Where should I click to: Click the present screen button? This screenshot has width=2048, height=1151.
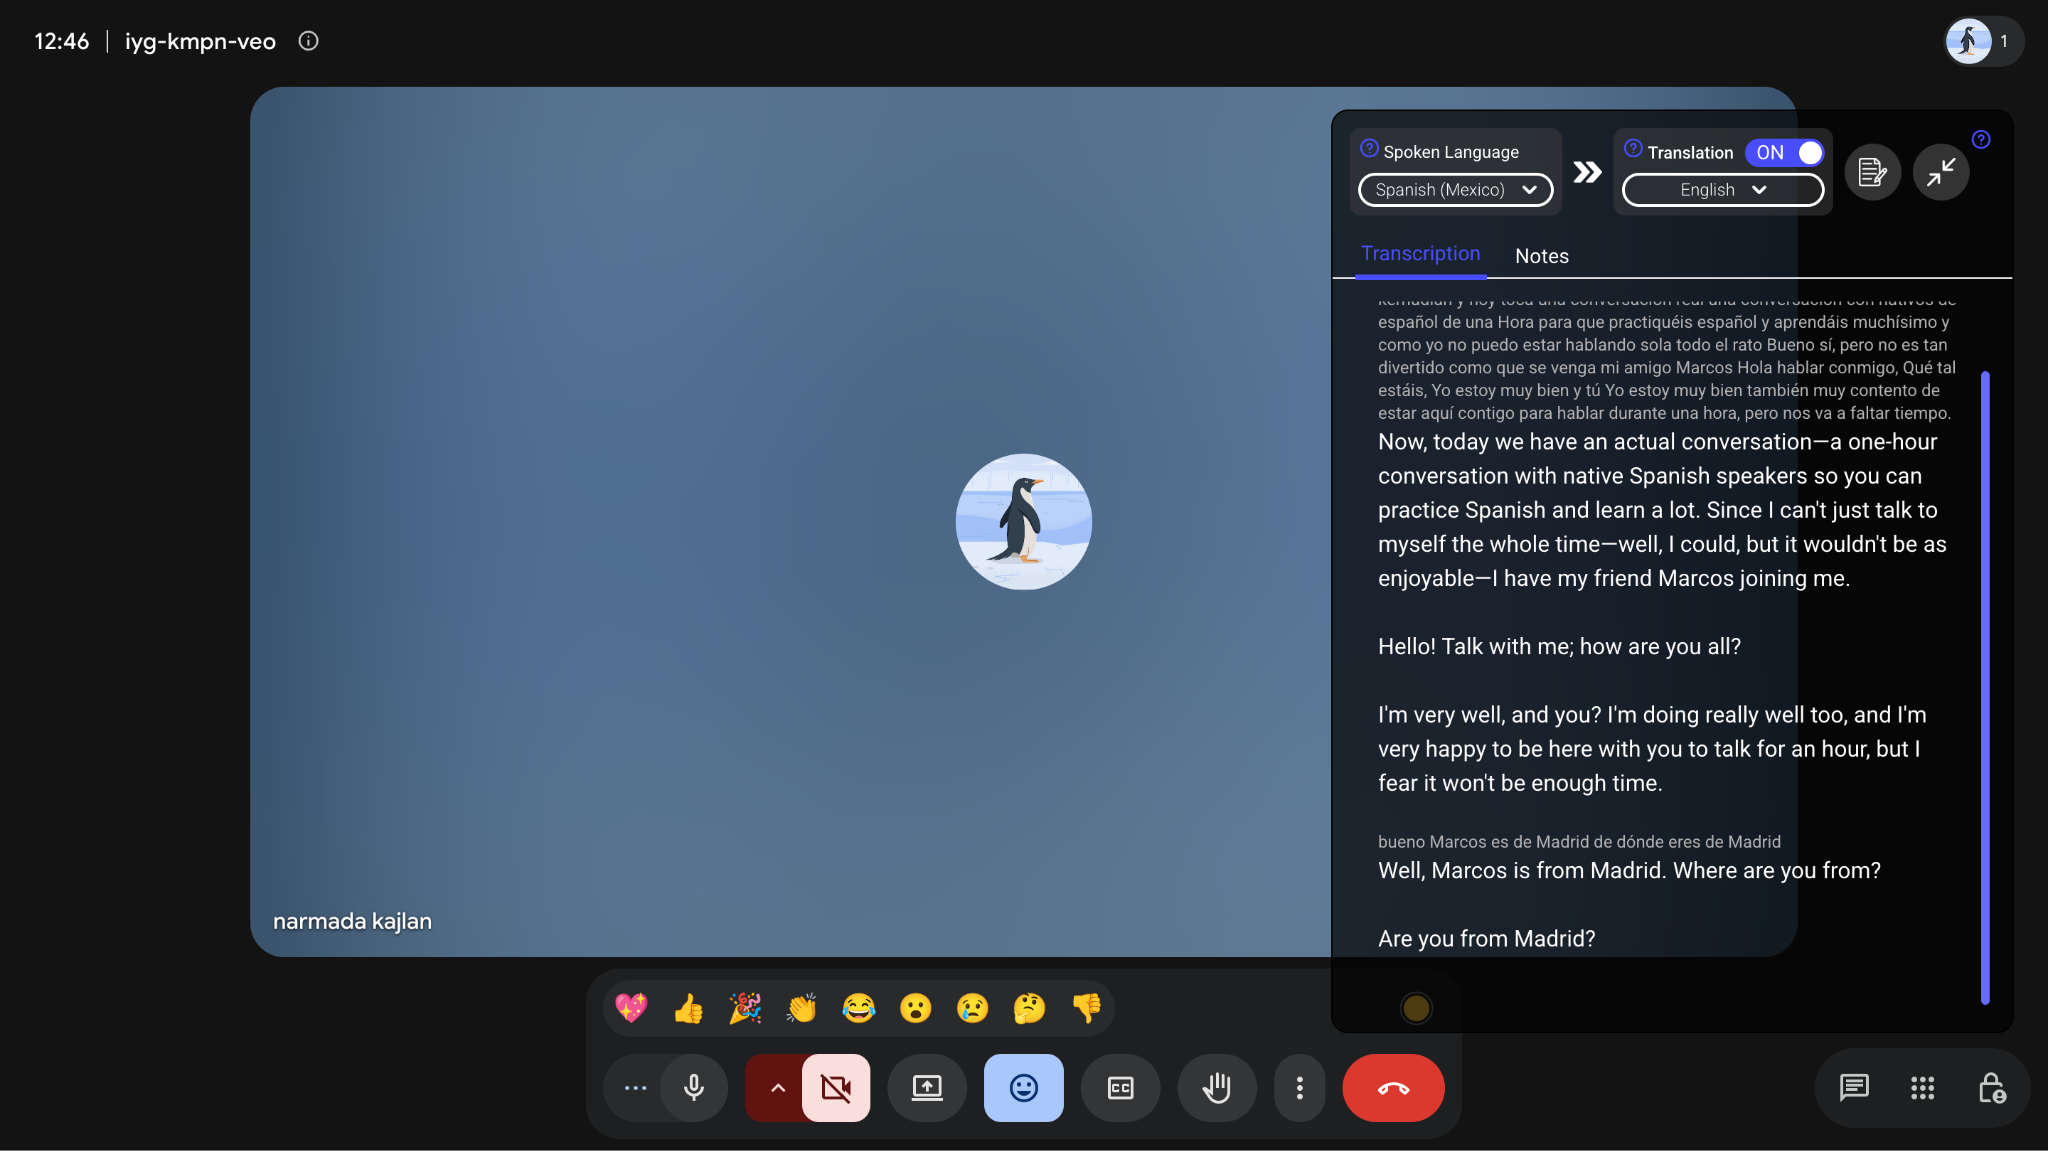[x=927, y=1088]
